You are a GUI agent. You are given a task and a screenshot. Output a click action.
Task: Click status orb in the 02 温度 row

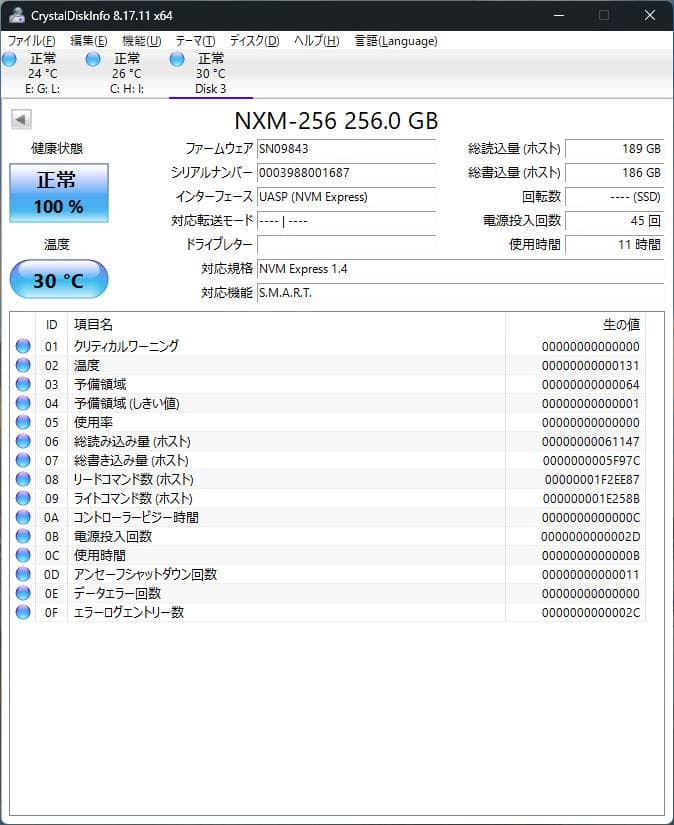(x=23, y=365)
